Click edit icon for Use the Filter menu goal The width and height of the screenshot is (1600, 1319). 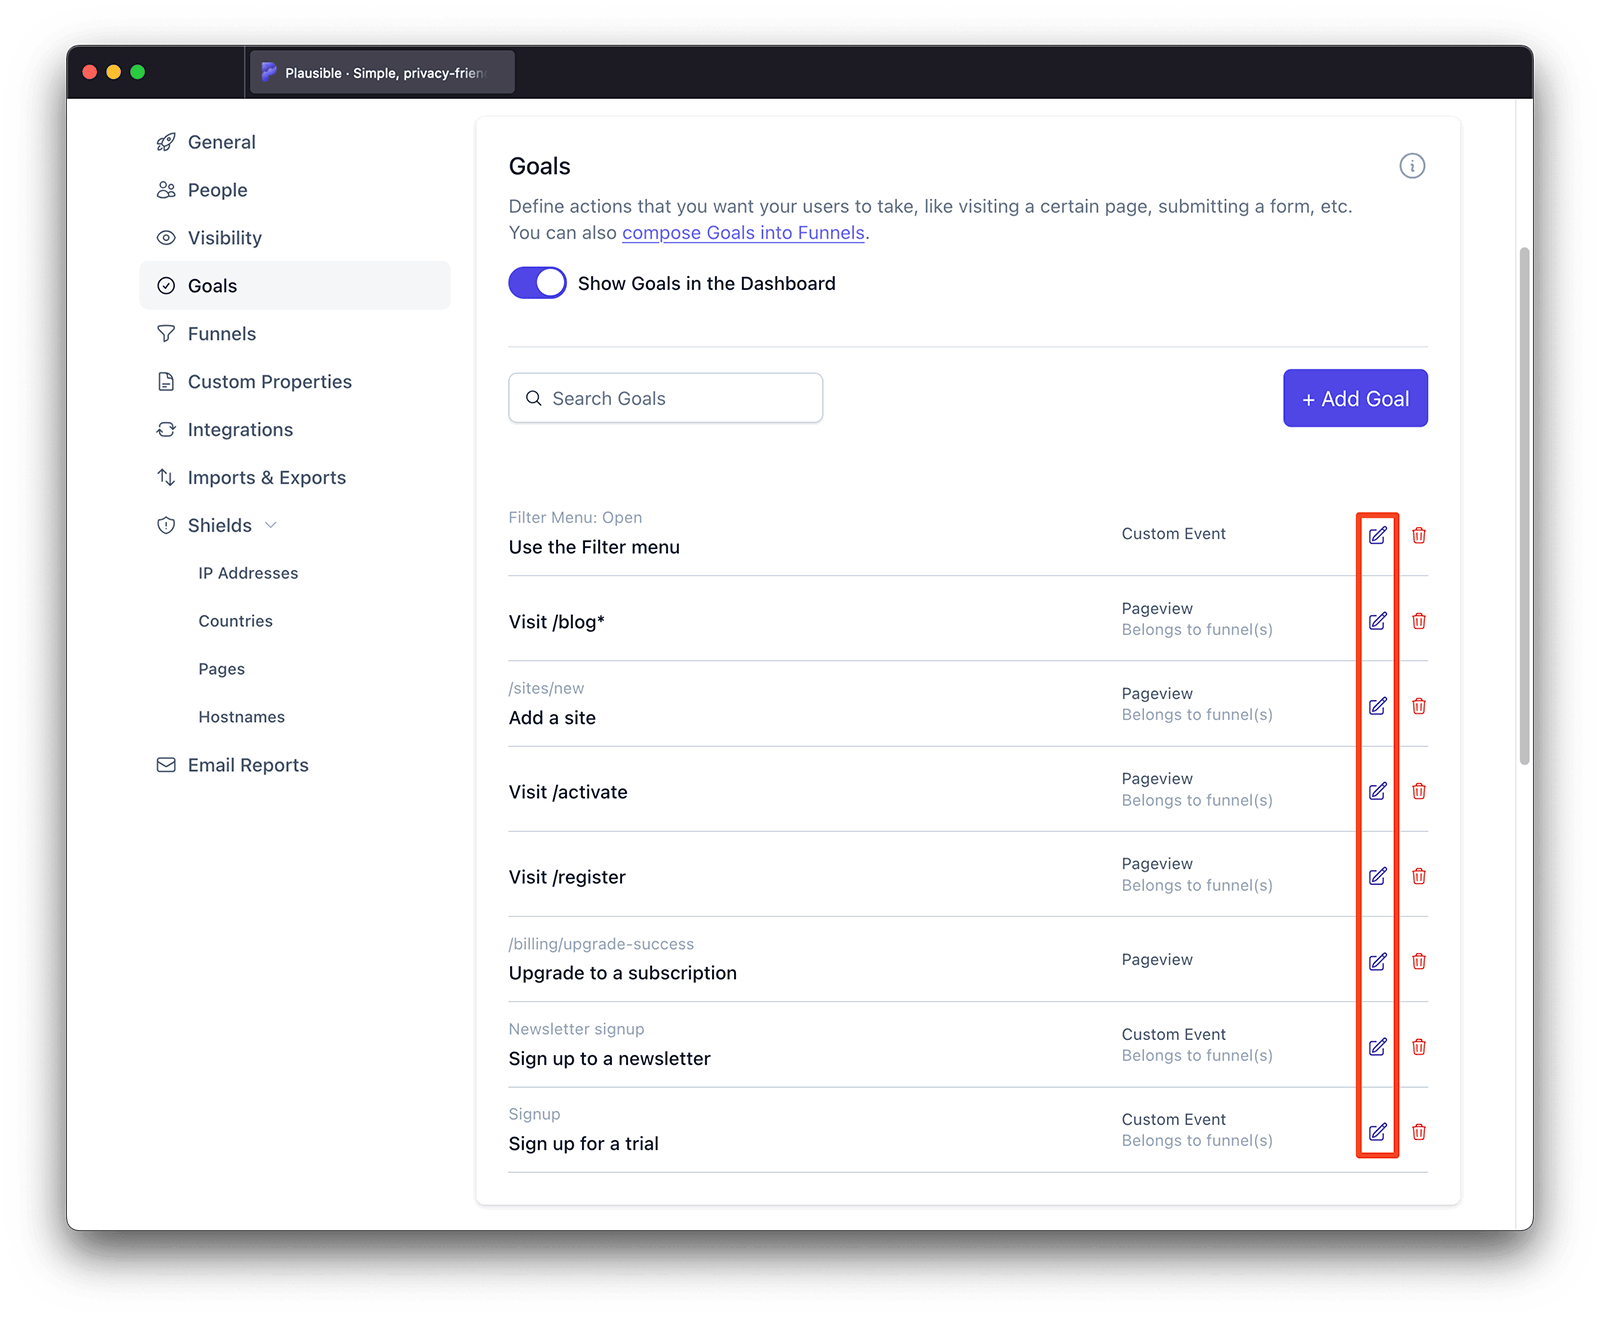(x=1377, y=535)
